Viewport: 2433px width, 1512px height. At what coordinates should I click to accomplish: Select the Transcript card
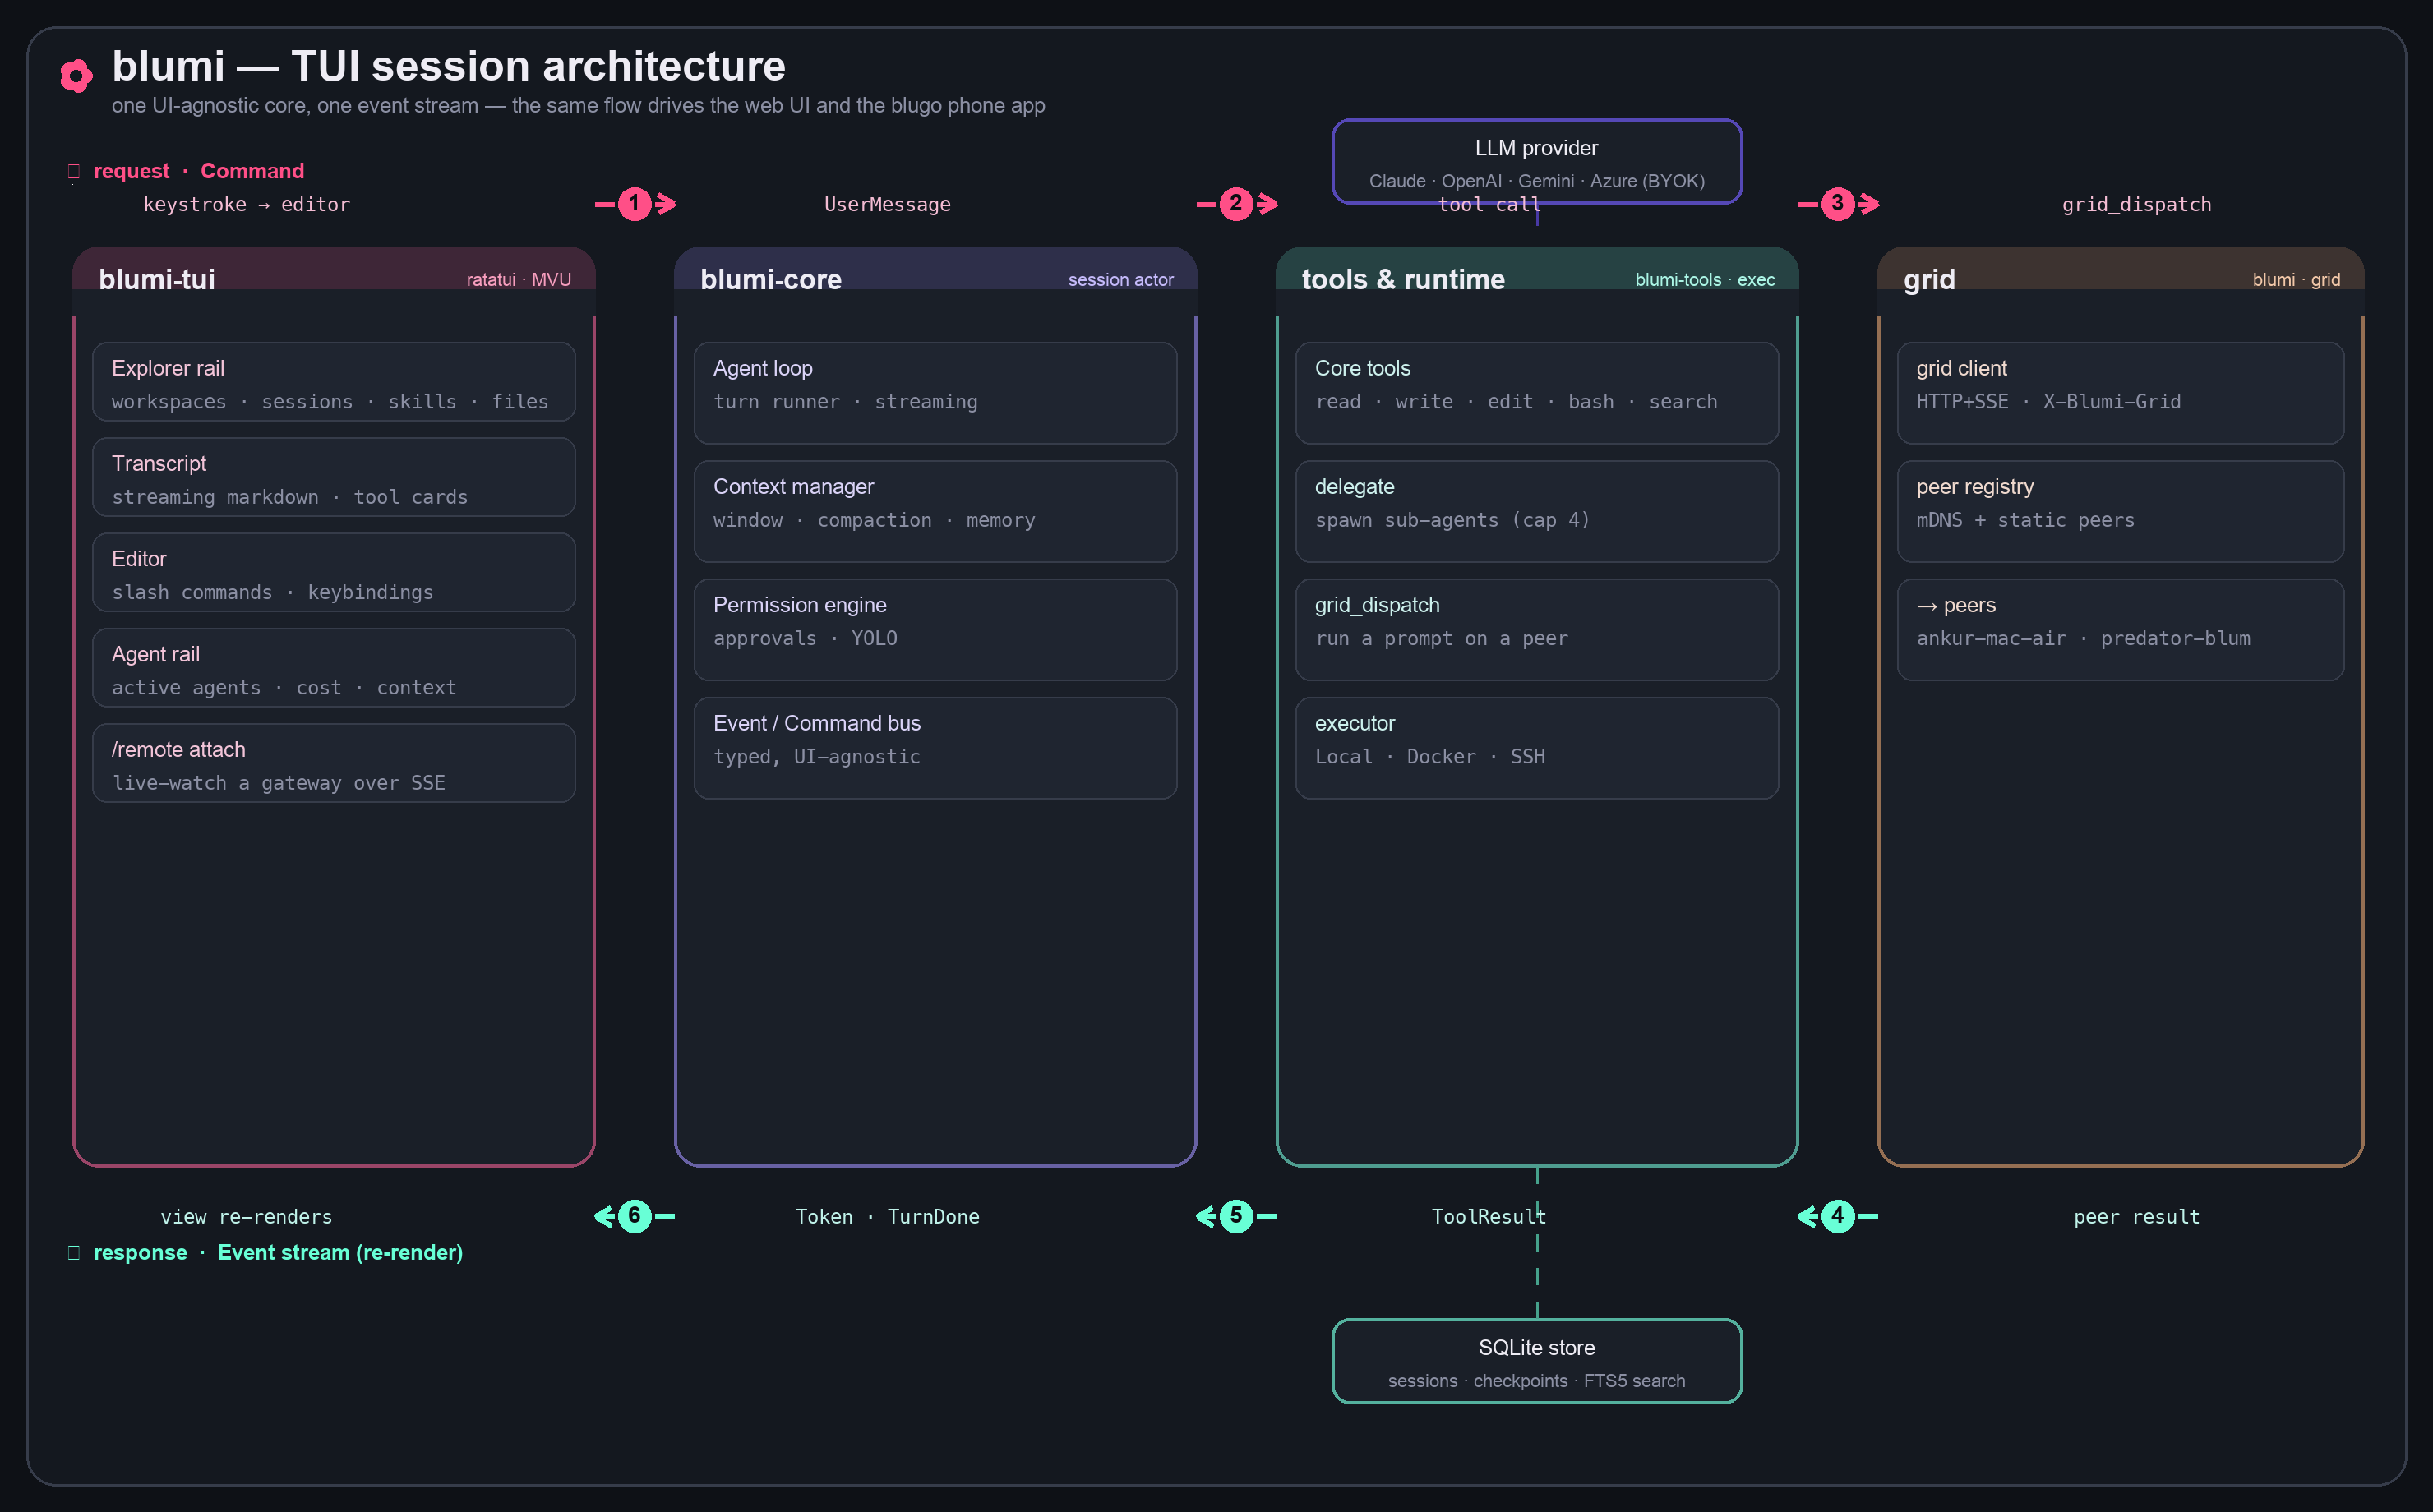[334, 477]
